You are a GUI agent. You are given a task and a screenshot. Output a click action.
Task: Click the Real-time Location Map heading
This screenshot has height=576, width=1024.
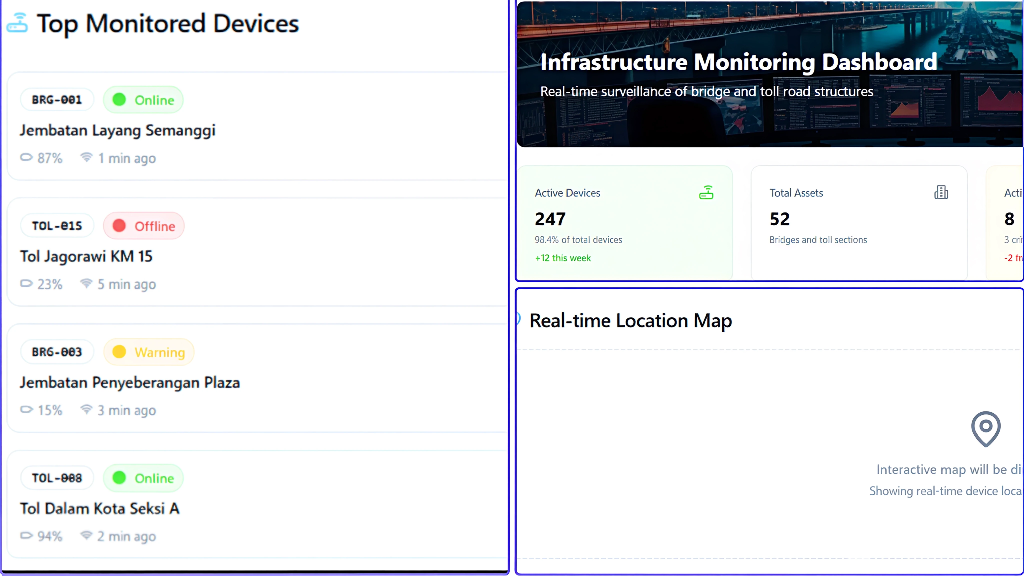click(x=631, y=321)
